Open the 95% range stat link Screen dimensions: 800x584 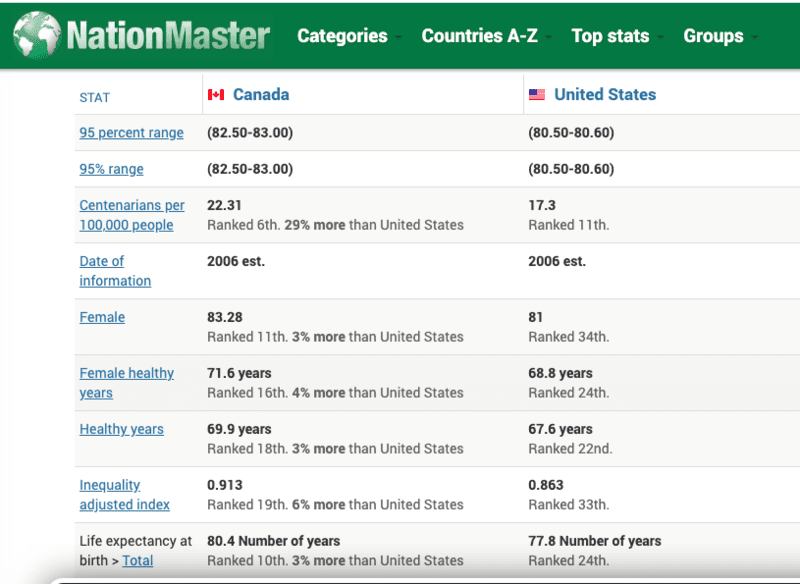111,169
